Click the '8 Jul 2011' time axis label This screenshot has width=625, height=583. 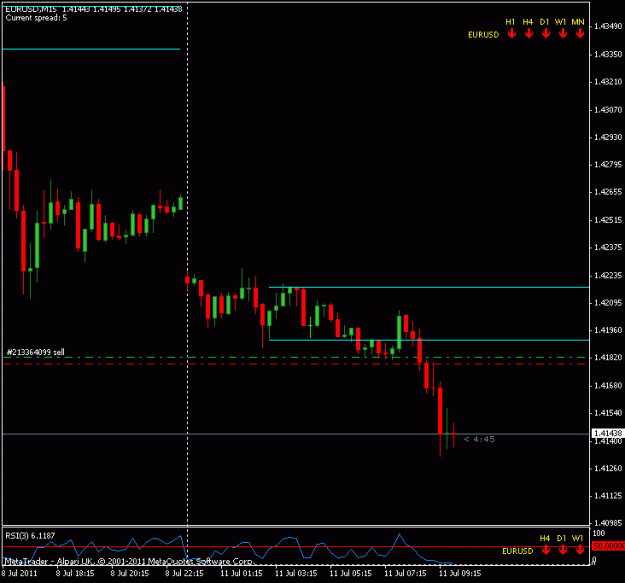pyautogui.click(x=19, y=573)
